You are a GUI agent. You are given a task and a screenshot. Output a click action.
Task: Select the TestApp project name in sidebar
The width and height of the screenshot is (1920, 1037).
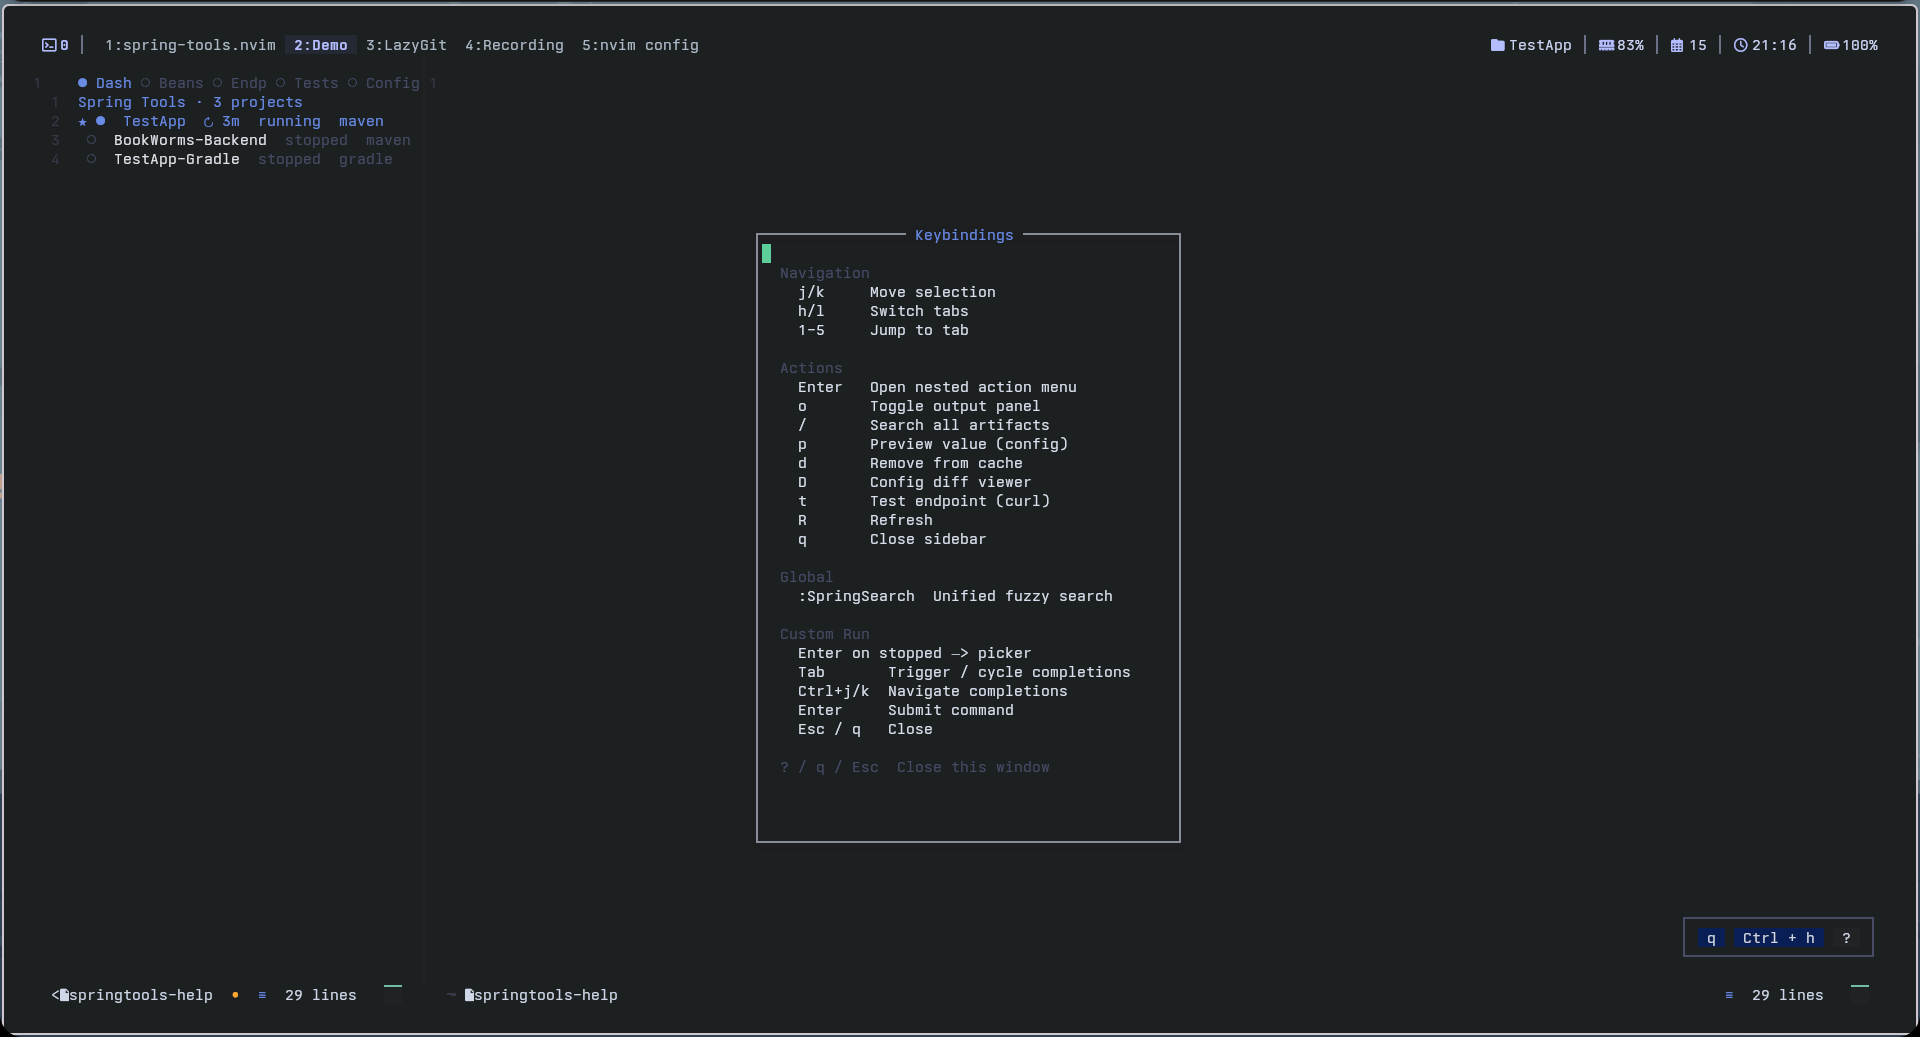154,121
